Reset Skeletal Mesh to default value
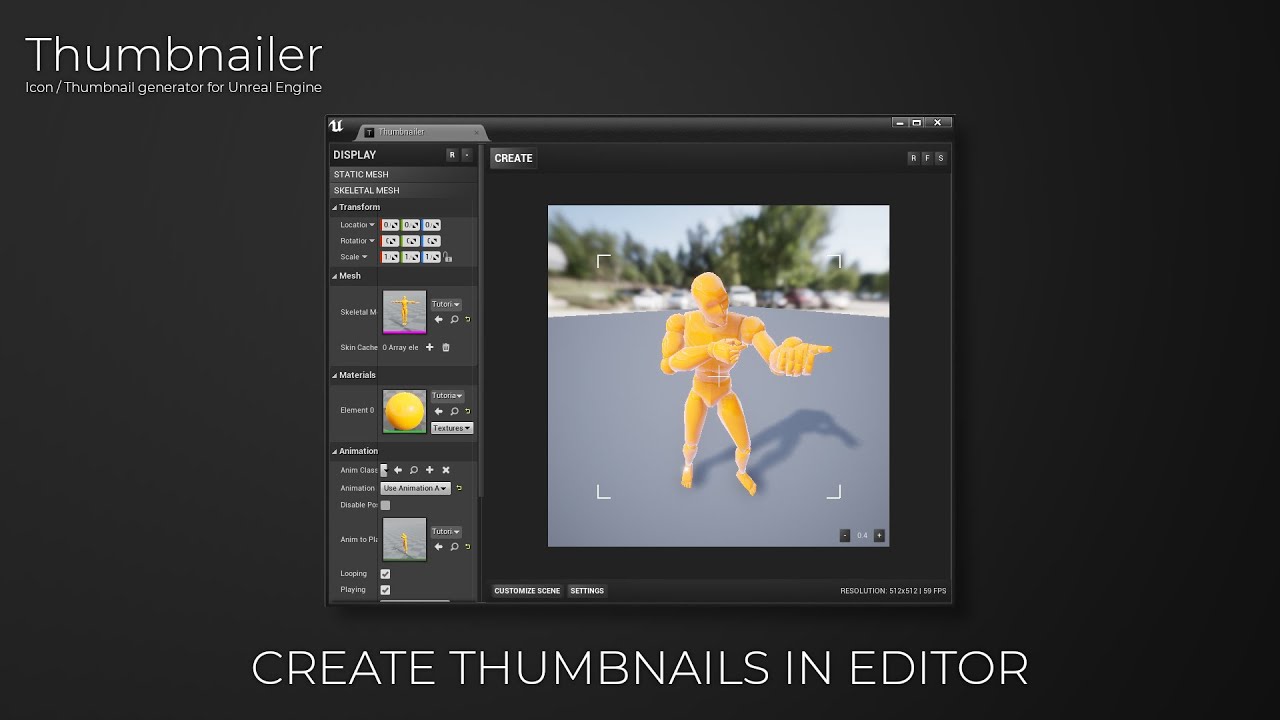This screenshot has height=720, width=1280. point(467,320)
